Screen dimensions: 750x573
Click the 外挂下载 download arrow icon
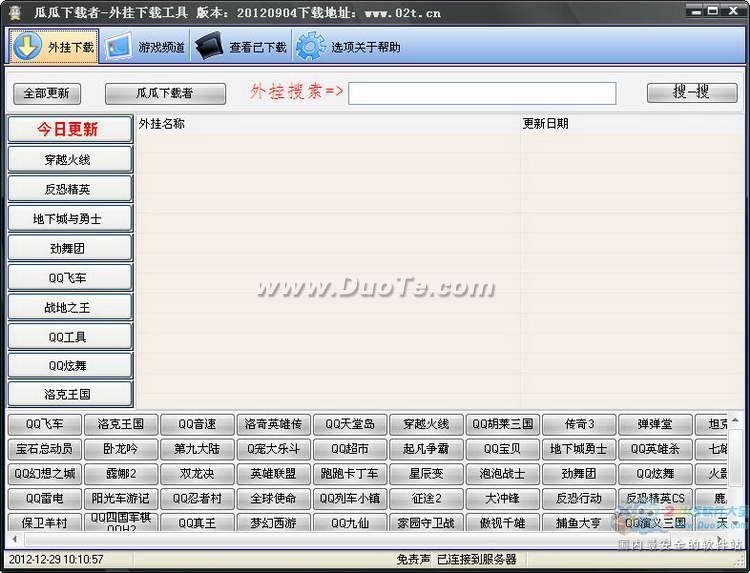[27, 46]
